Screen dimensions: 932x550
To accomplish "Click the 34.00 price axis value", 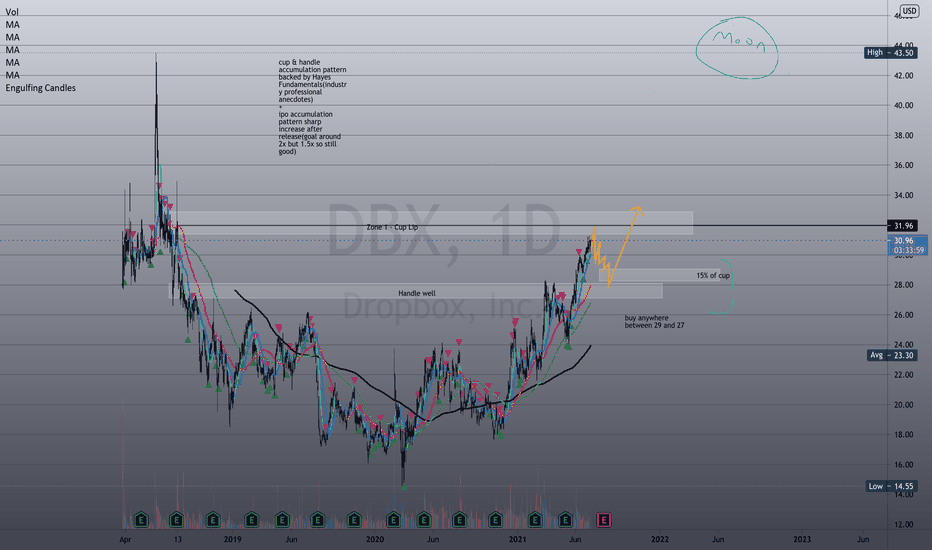I will coord(903,195).
